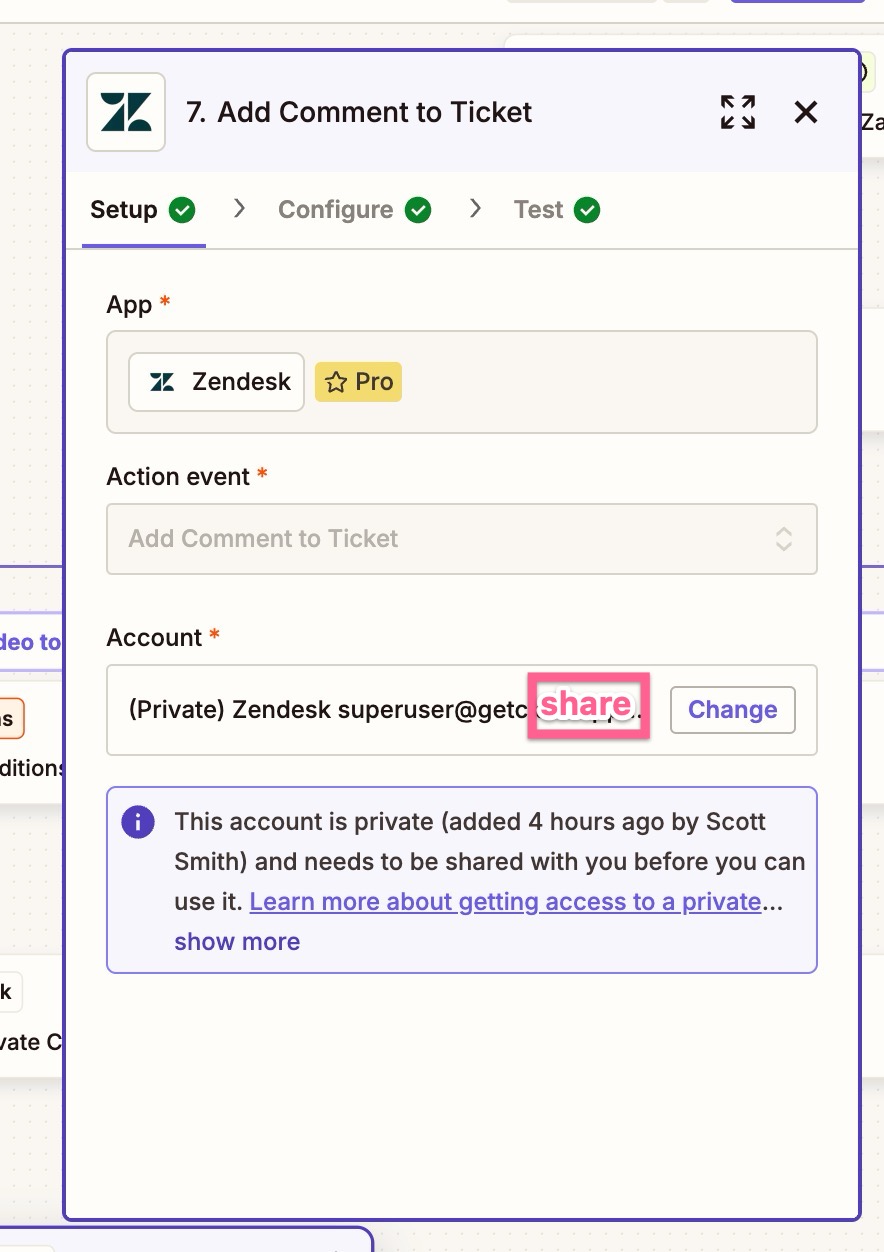Open the Configure tab

click(x=354, y=210)
